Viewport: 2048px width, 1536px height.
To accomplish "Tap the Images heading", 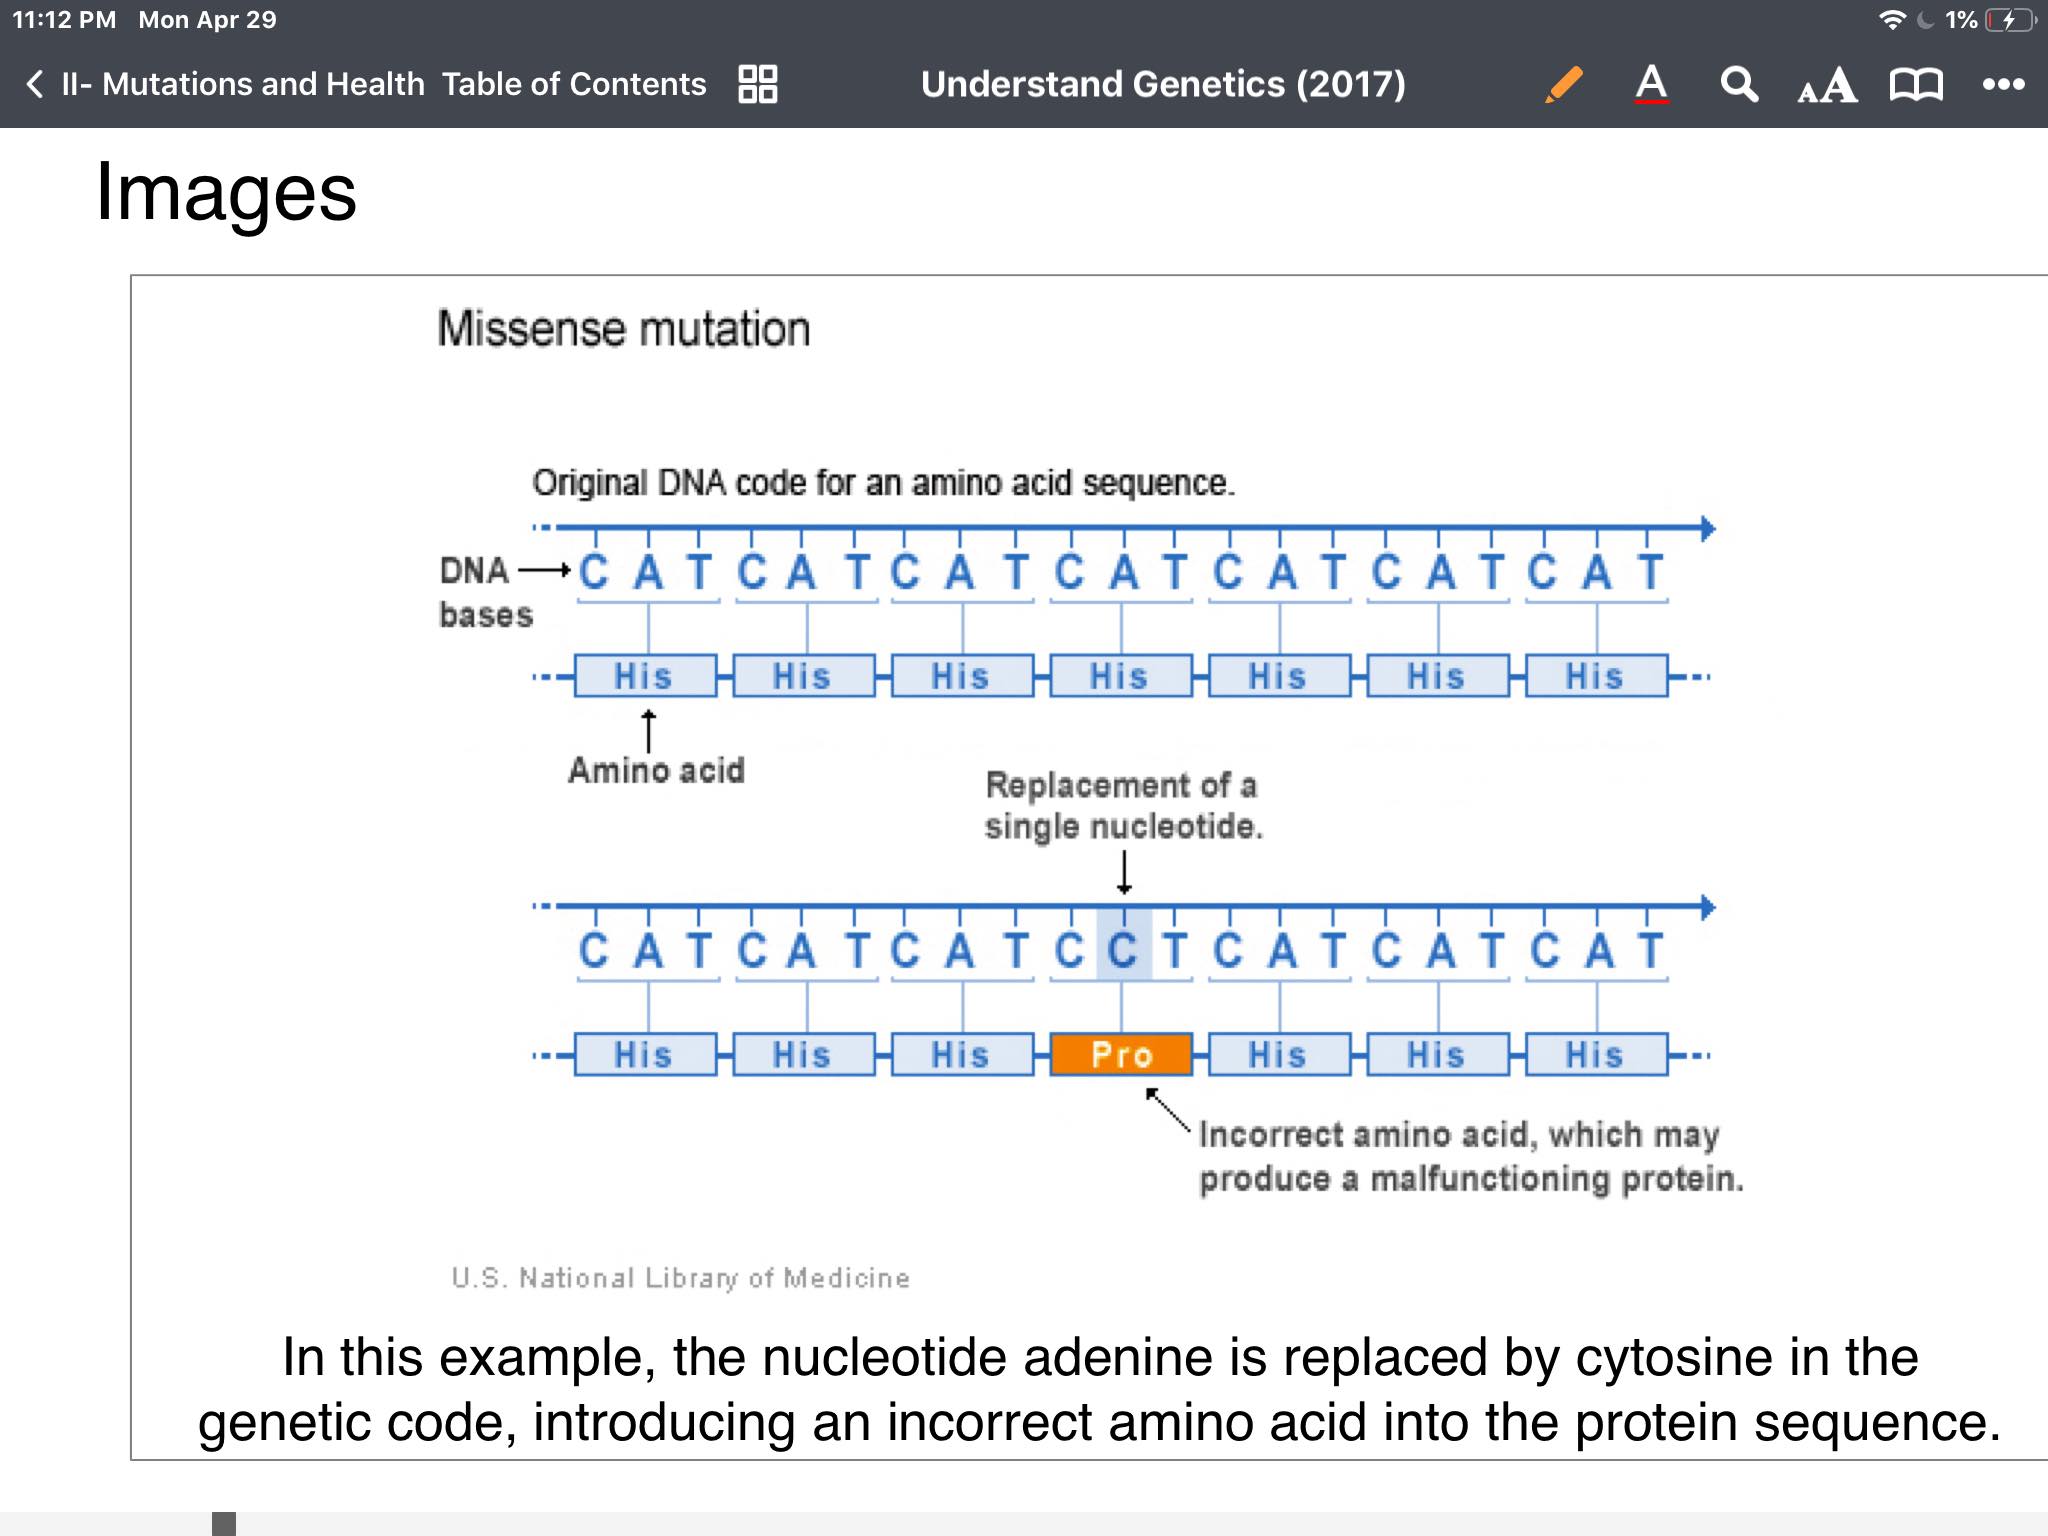I will click(226, 192).
